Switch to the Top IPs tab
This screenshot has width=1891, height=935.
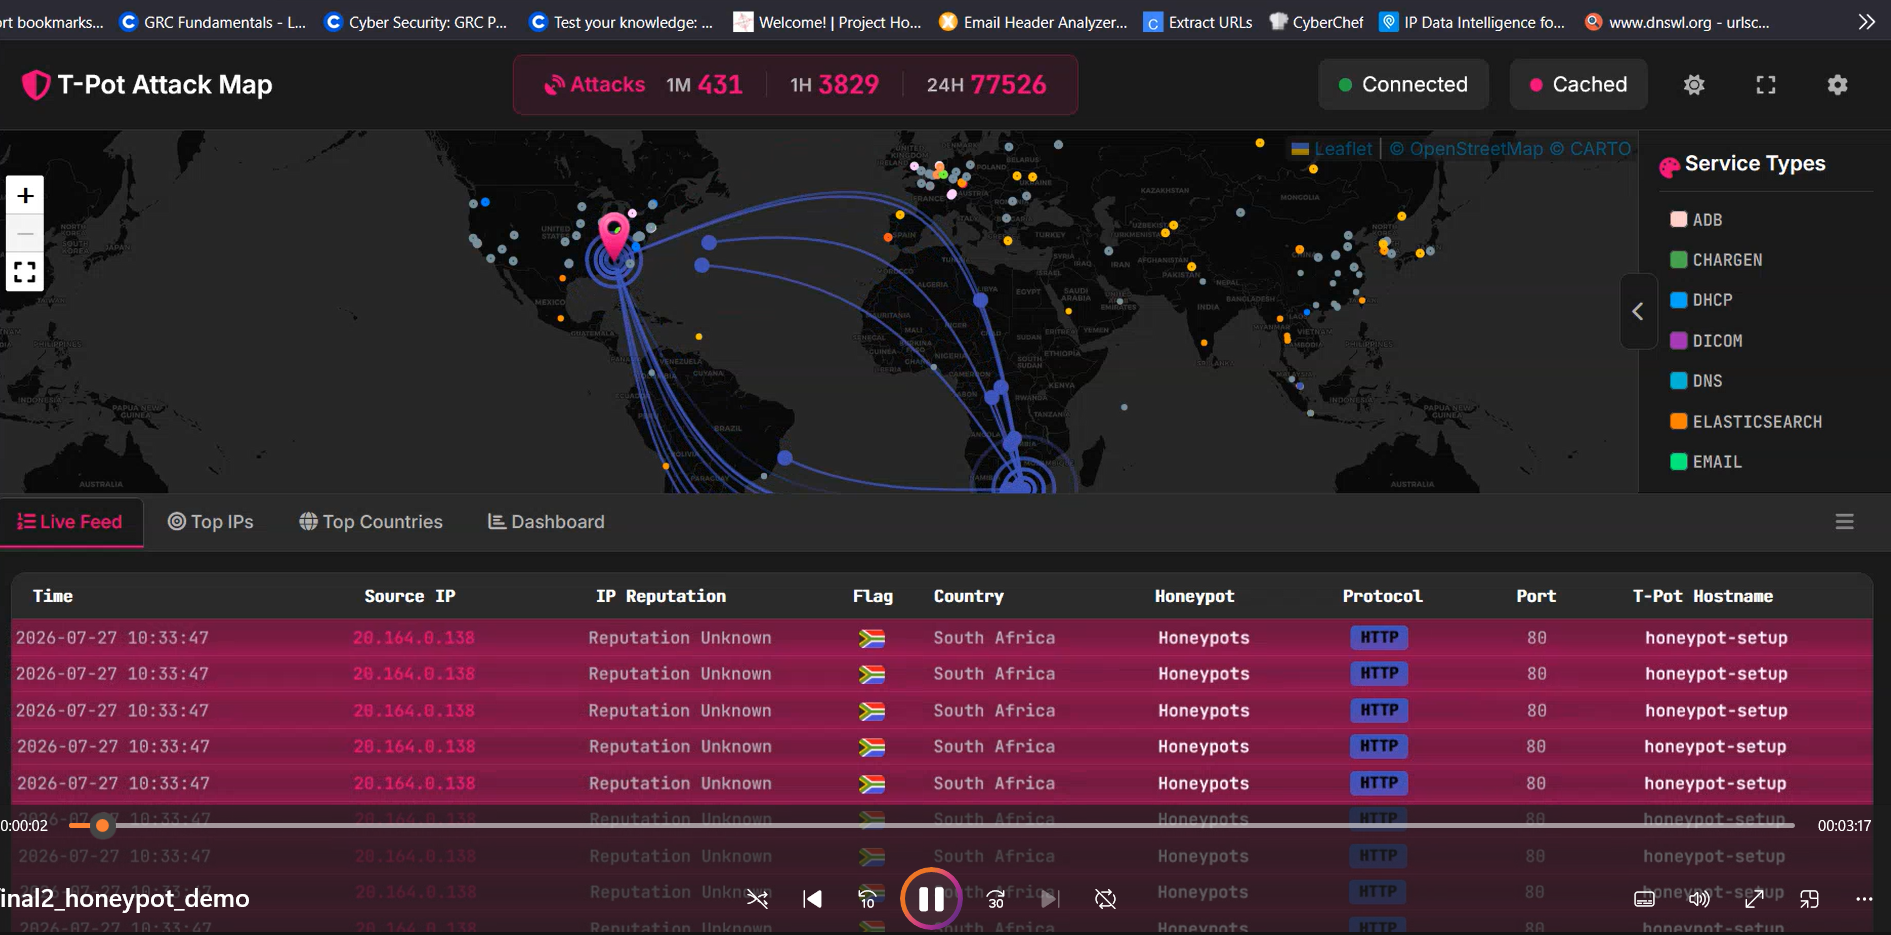coord(210,522)
